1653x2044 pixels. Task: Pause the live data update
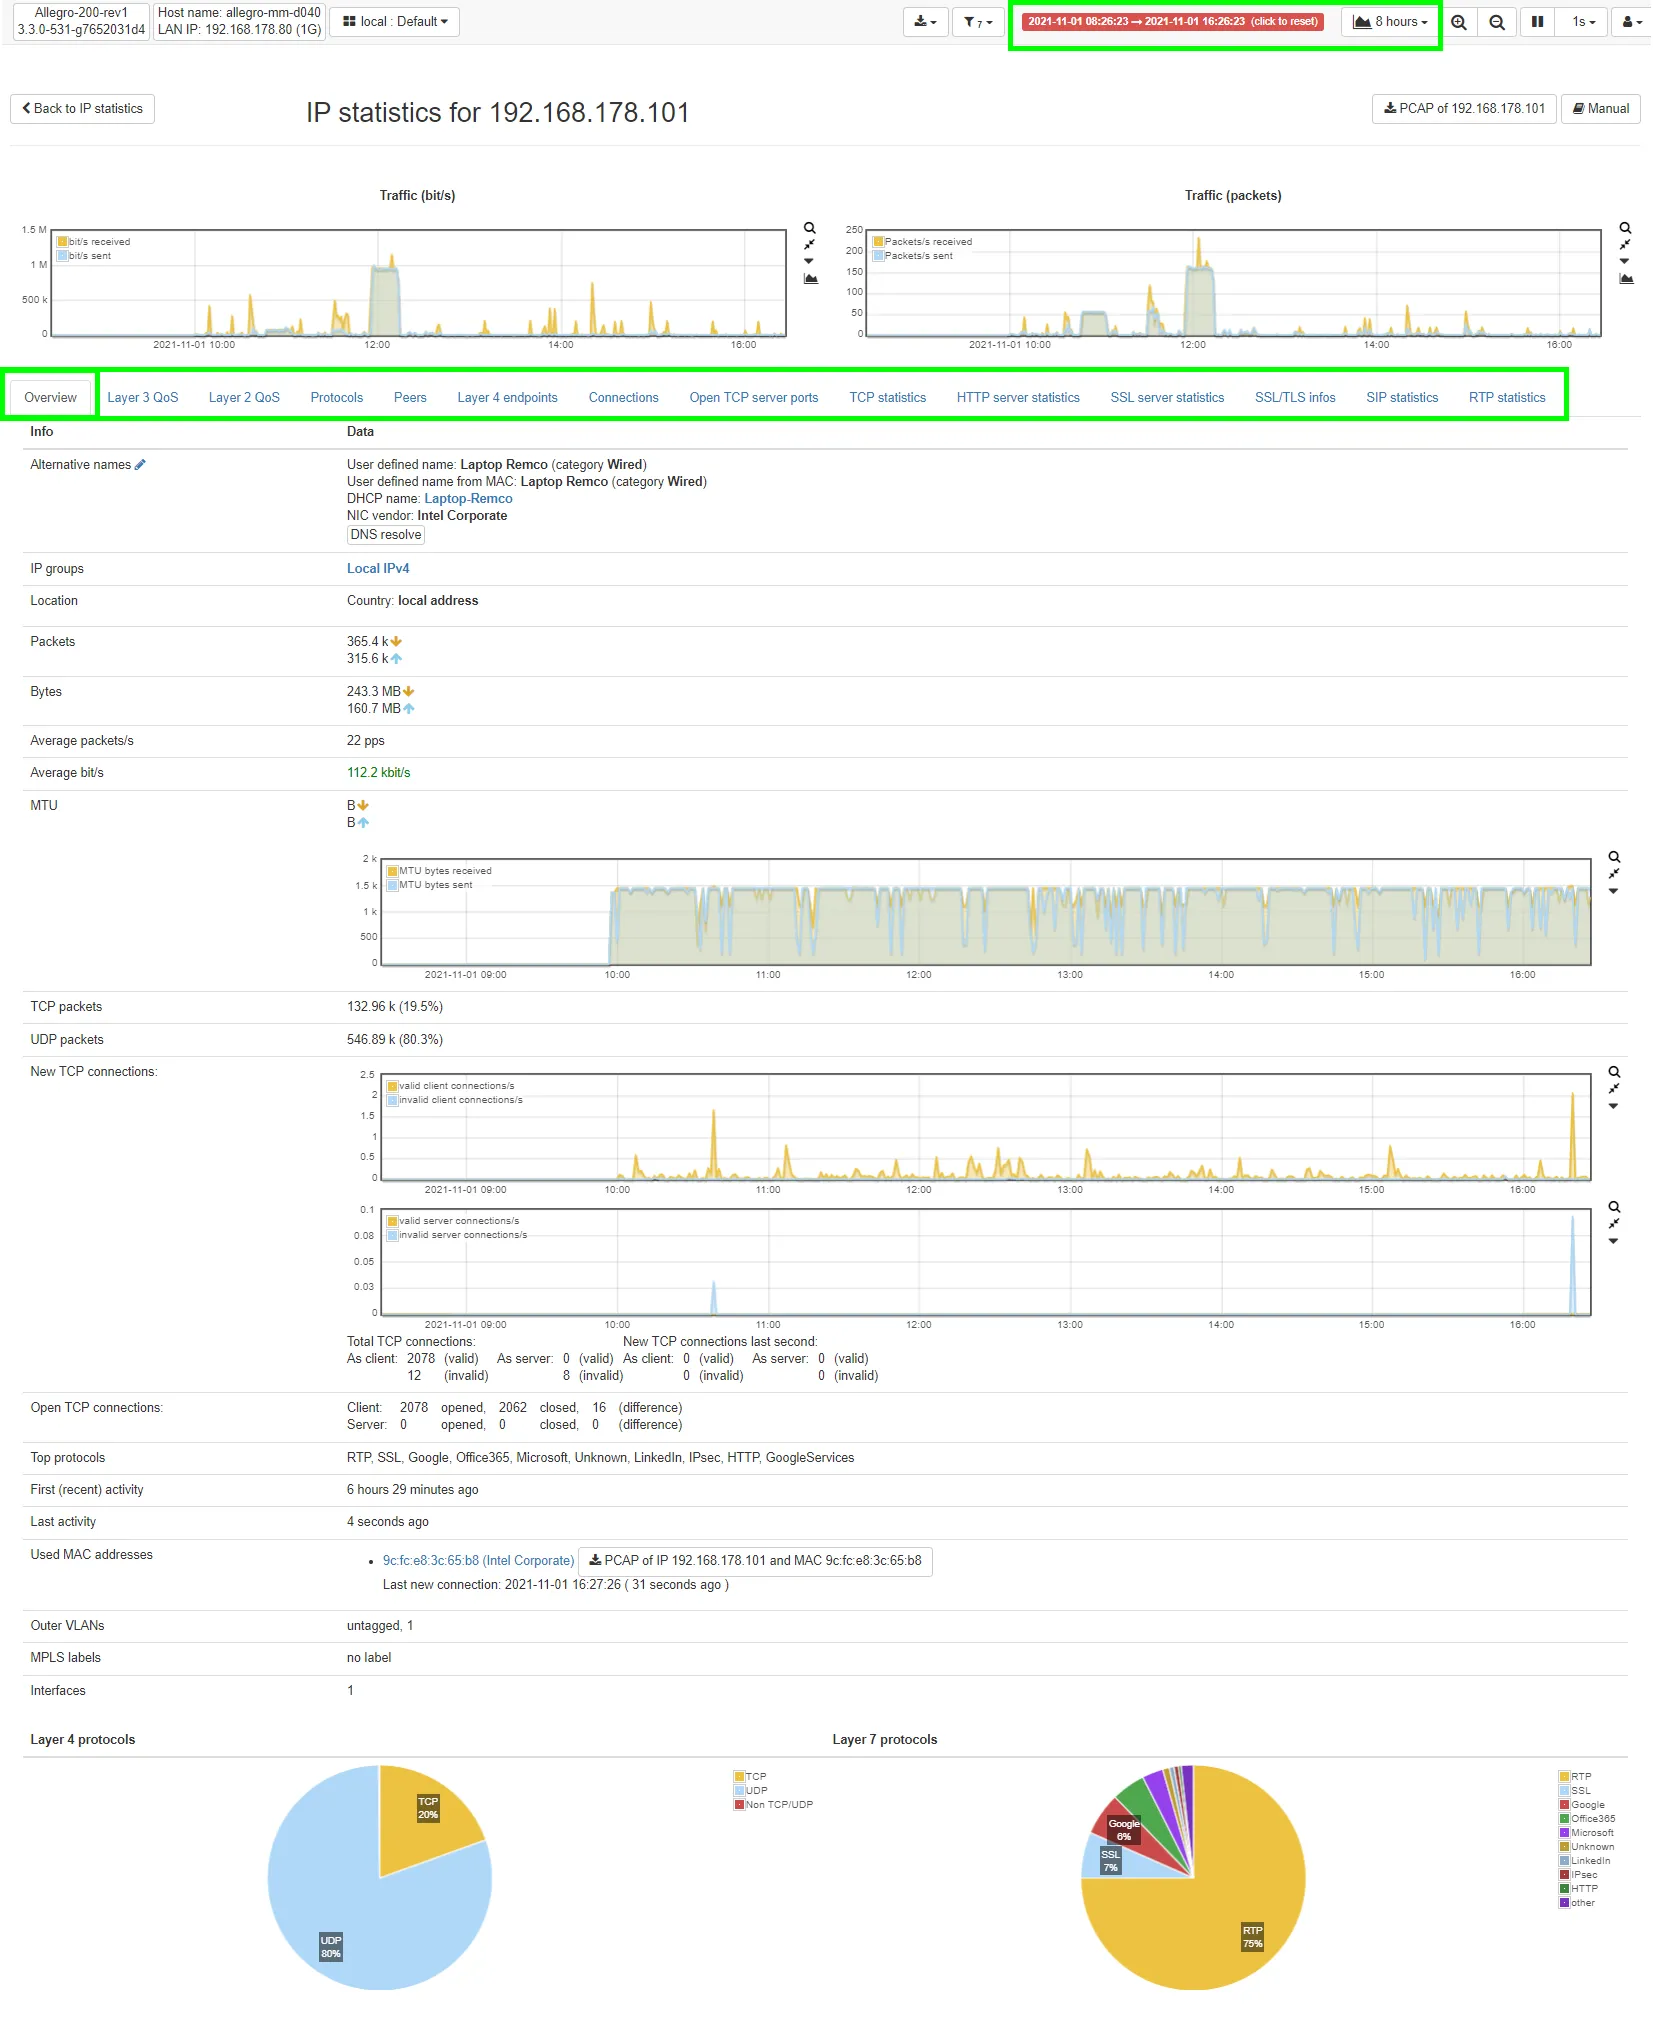click(x=1536, y=22)
